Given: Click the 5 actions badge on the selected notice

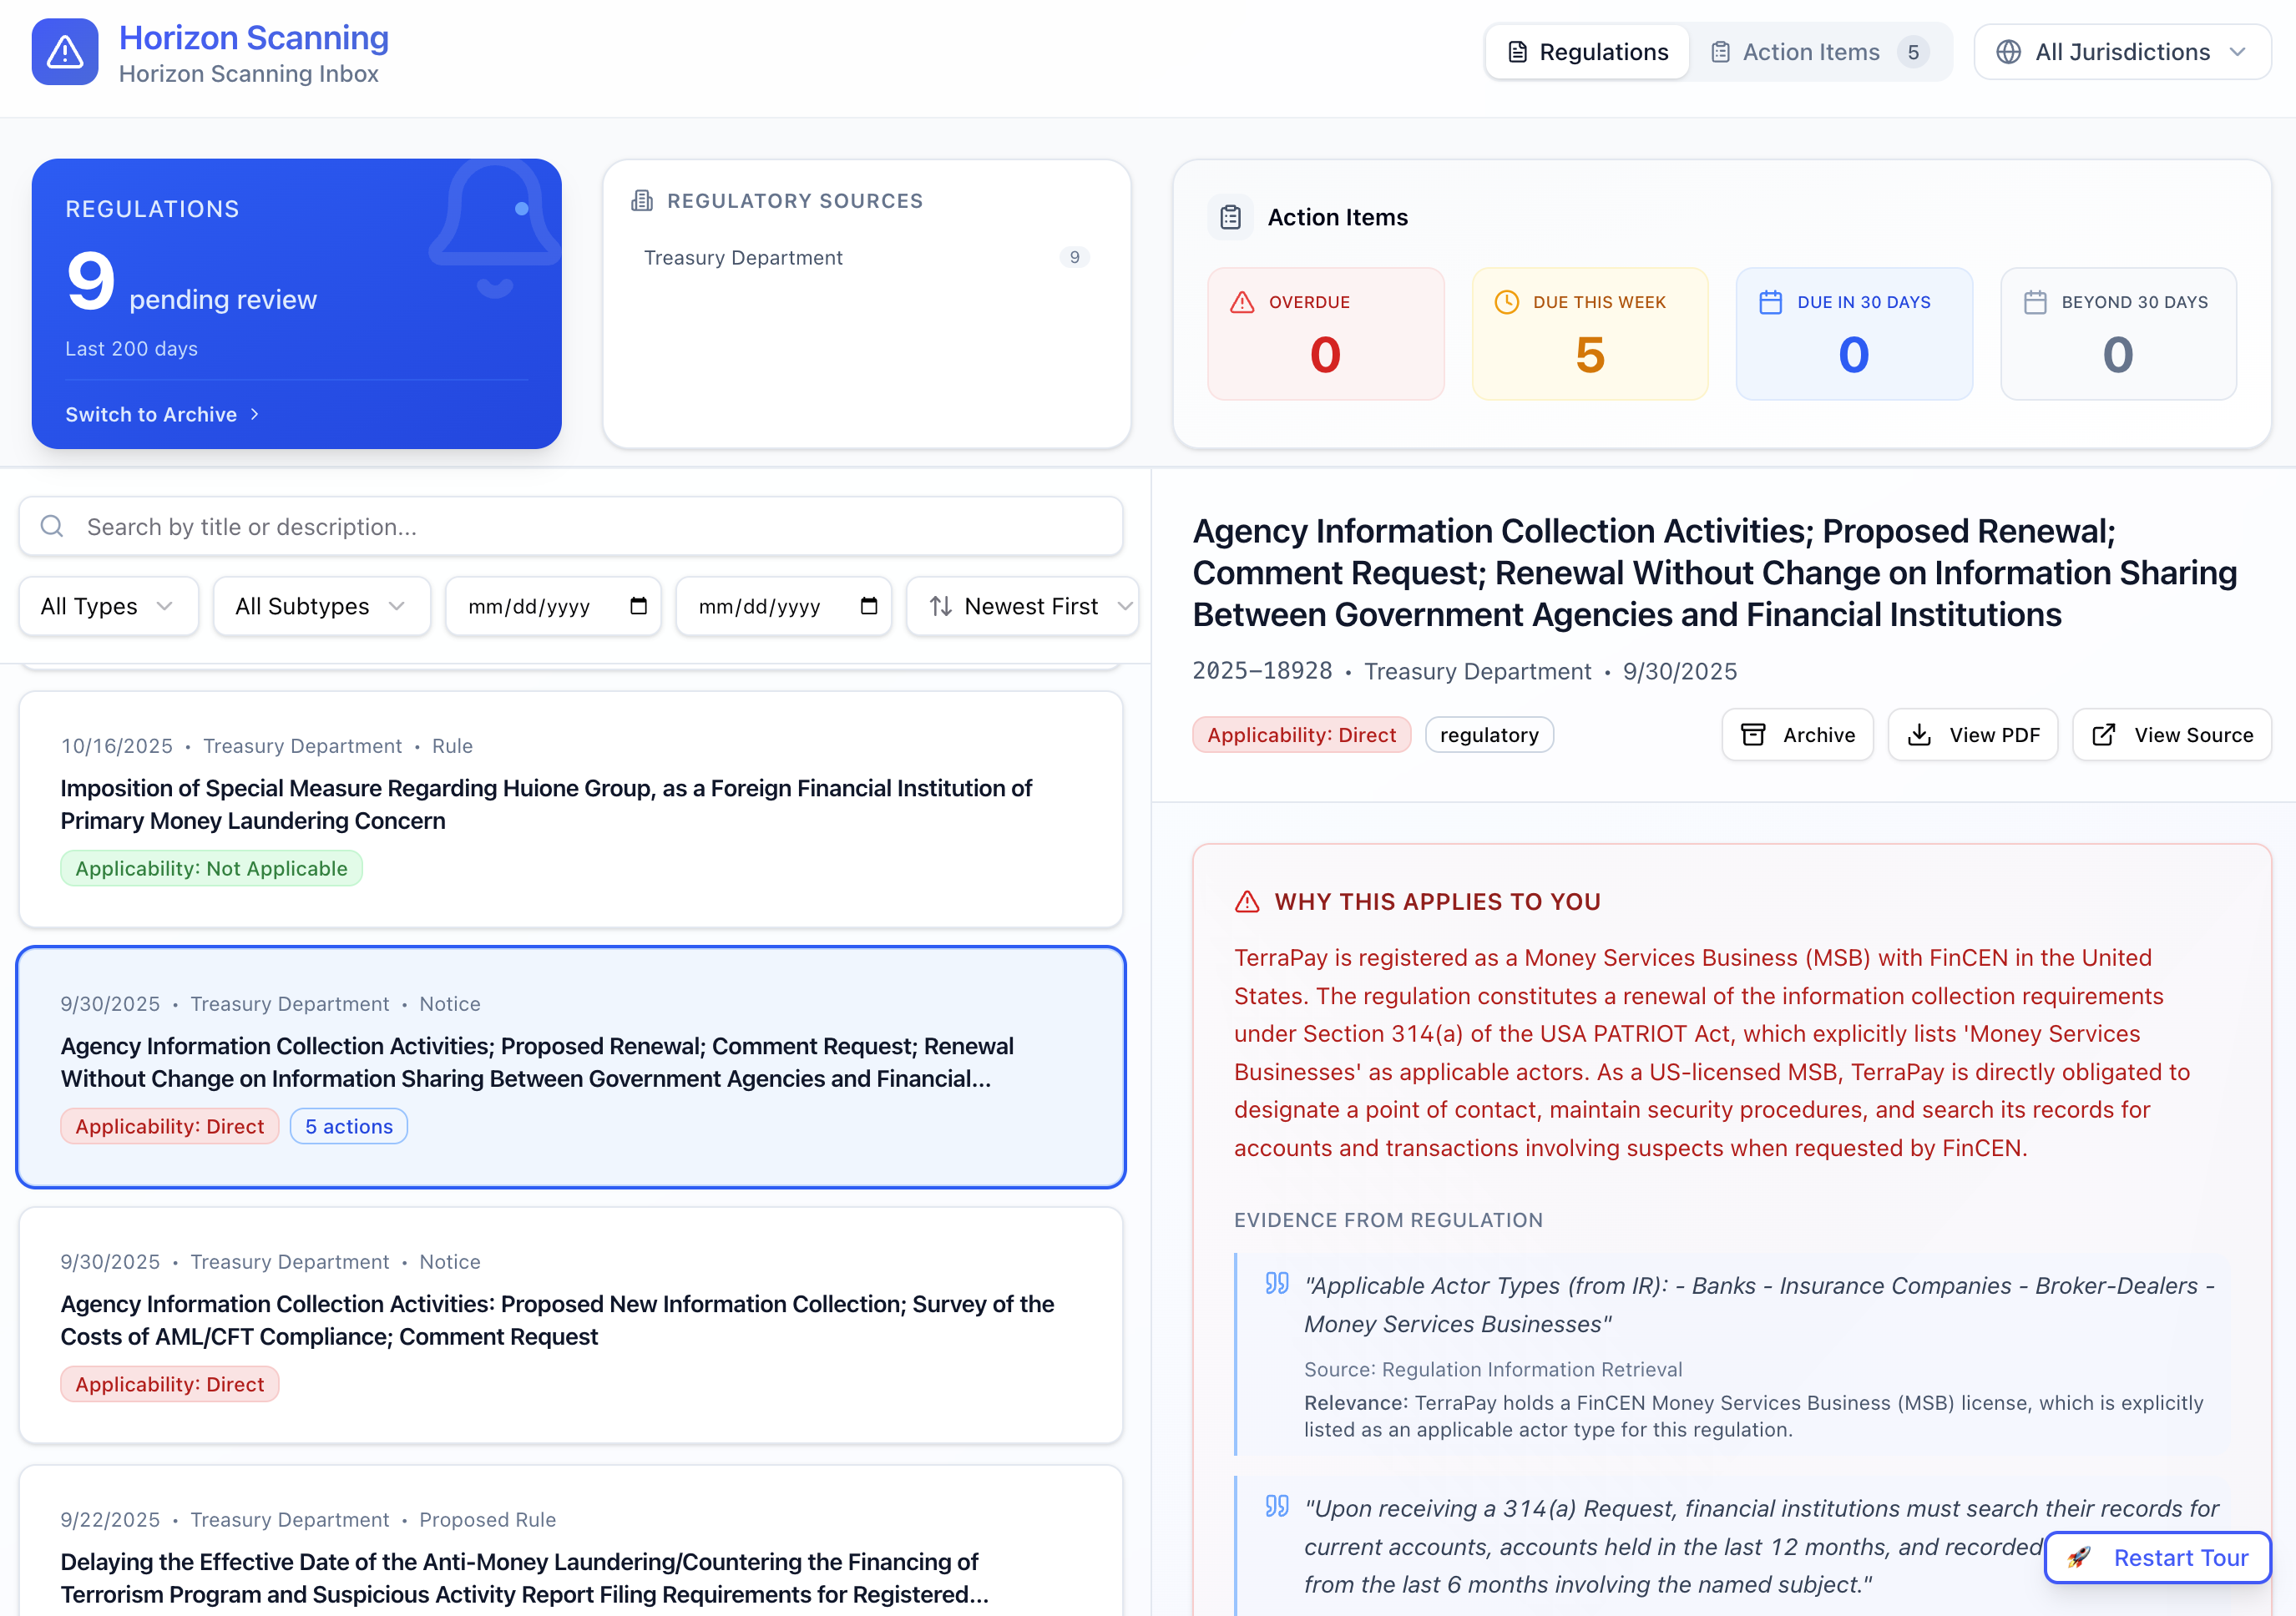Looking at the screenshot, I should point(348,1126).
